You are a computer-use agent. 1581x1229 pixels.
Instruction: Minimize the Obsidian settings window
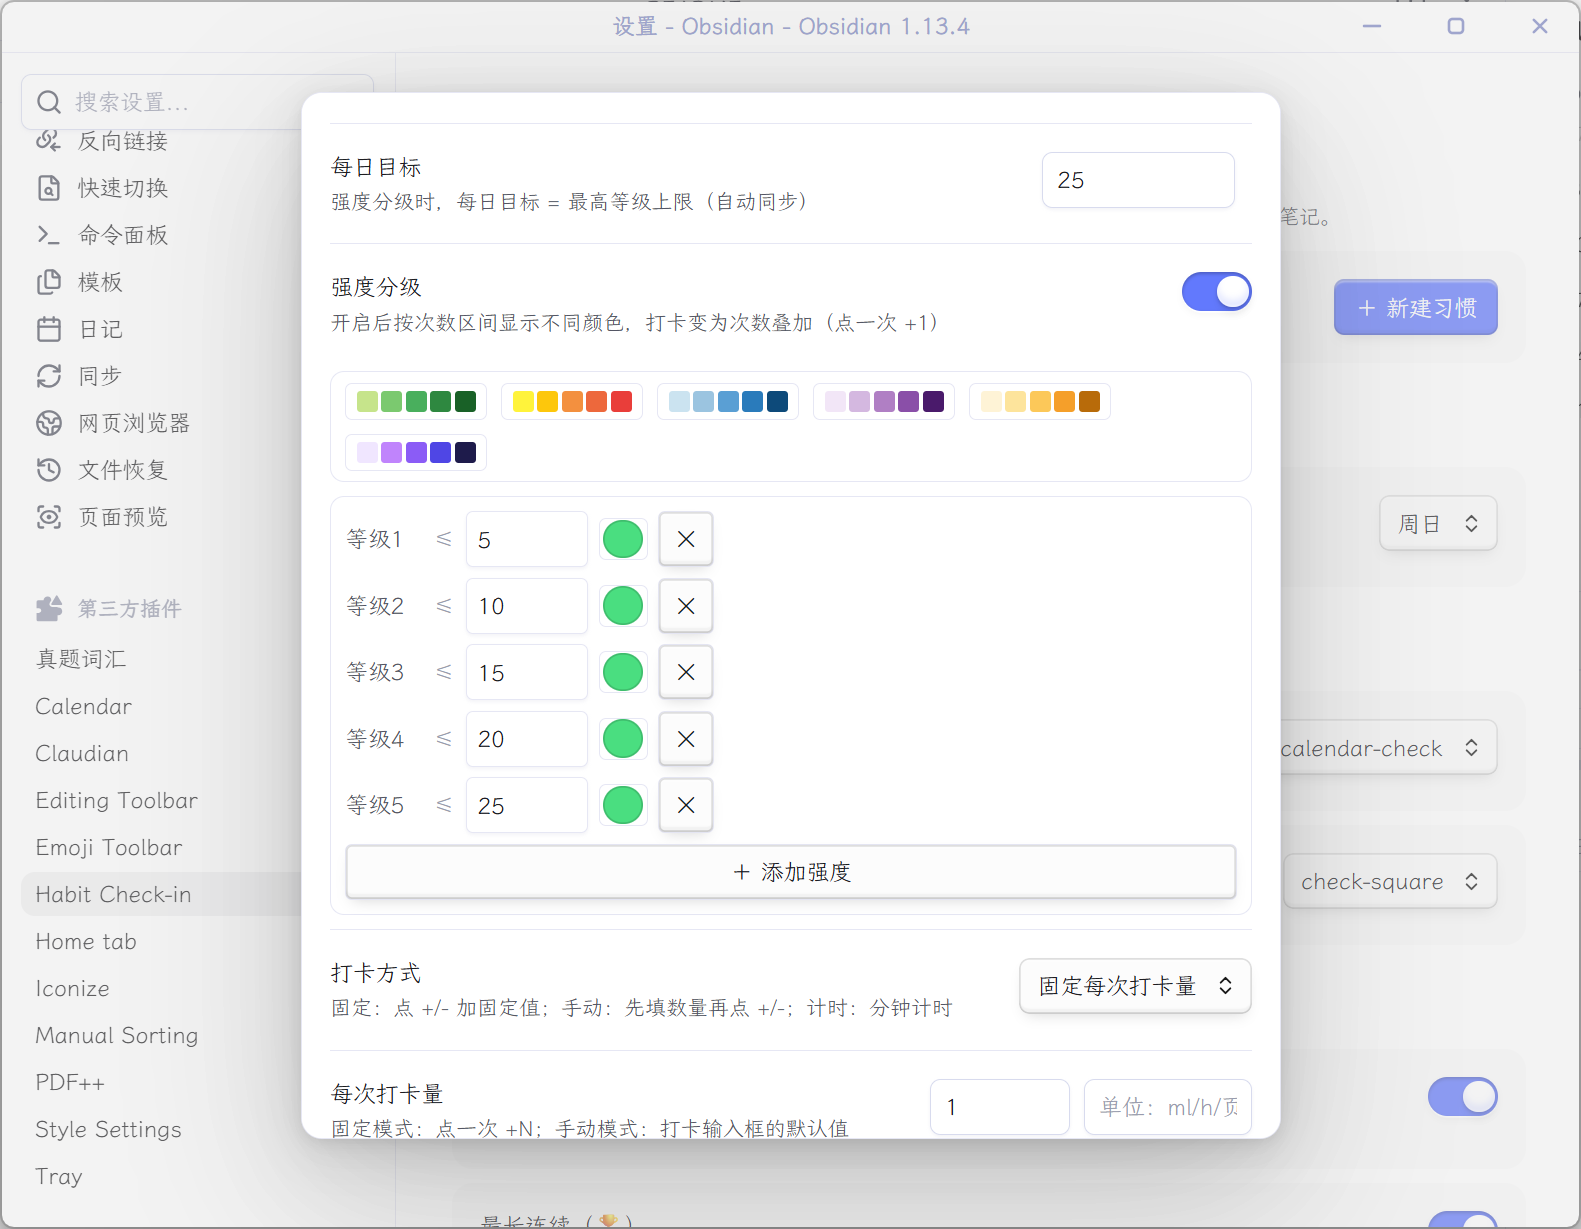[1372, 26]
